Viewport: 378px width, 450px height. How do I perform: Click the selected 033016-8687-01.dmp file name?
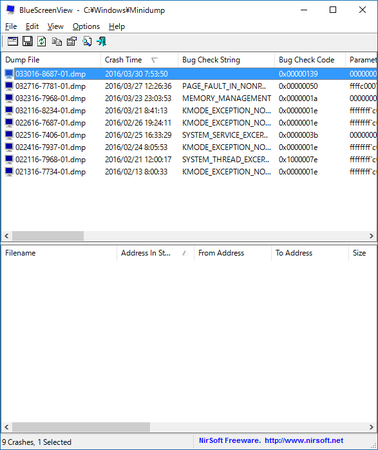tap(50, 74)
